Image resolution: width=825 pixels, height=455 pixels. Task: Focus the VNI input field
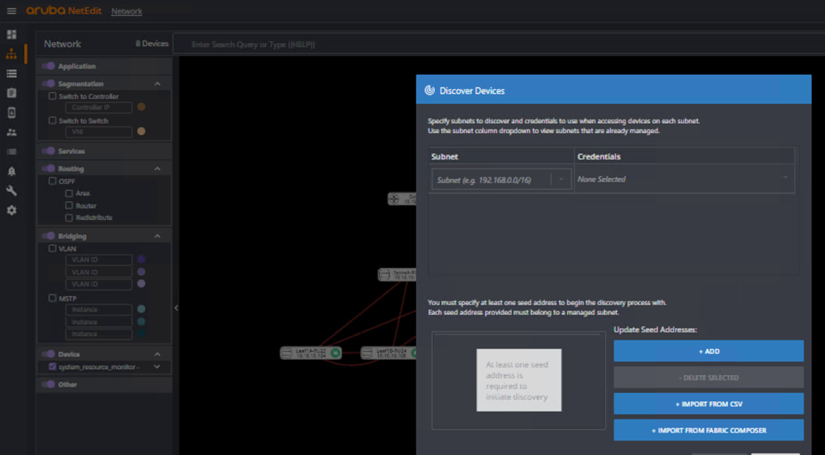pyautogui.click(x=99, y=132)
